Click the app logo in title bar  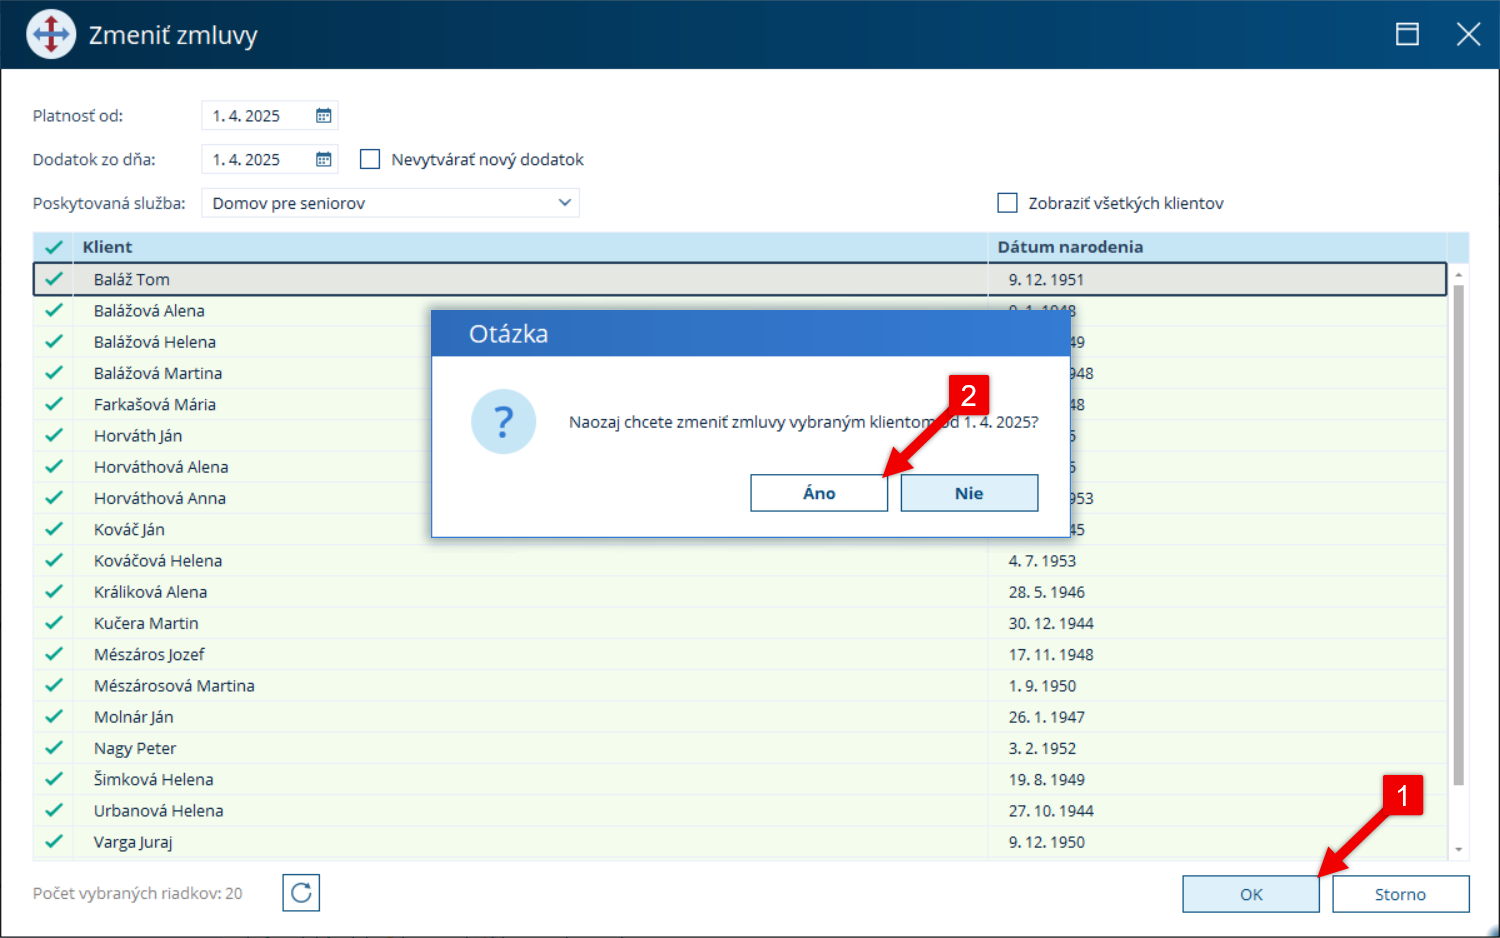pos(51,35)
